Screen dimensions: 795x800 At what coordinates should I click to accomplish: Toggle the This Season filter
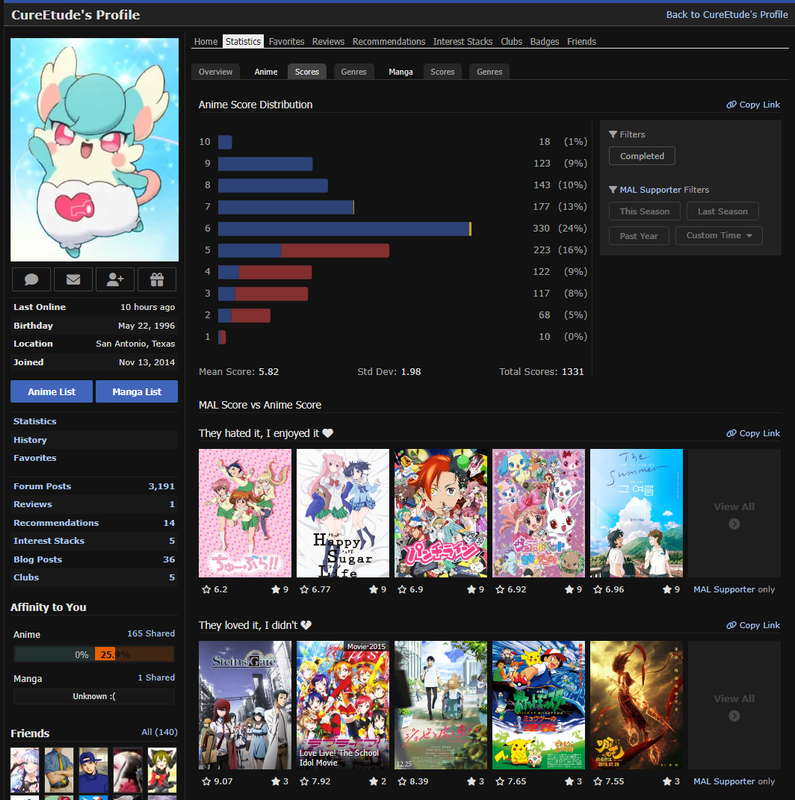tap(644, 211)
